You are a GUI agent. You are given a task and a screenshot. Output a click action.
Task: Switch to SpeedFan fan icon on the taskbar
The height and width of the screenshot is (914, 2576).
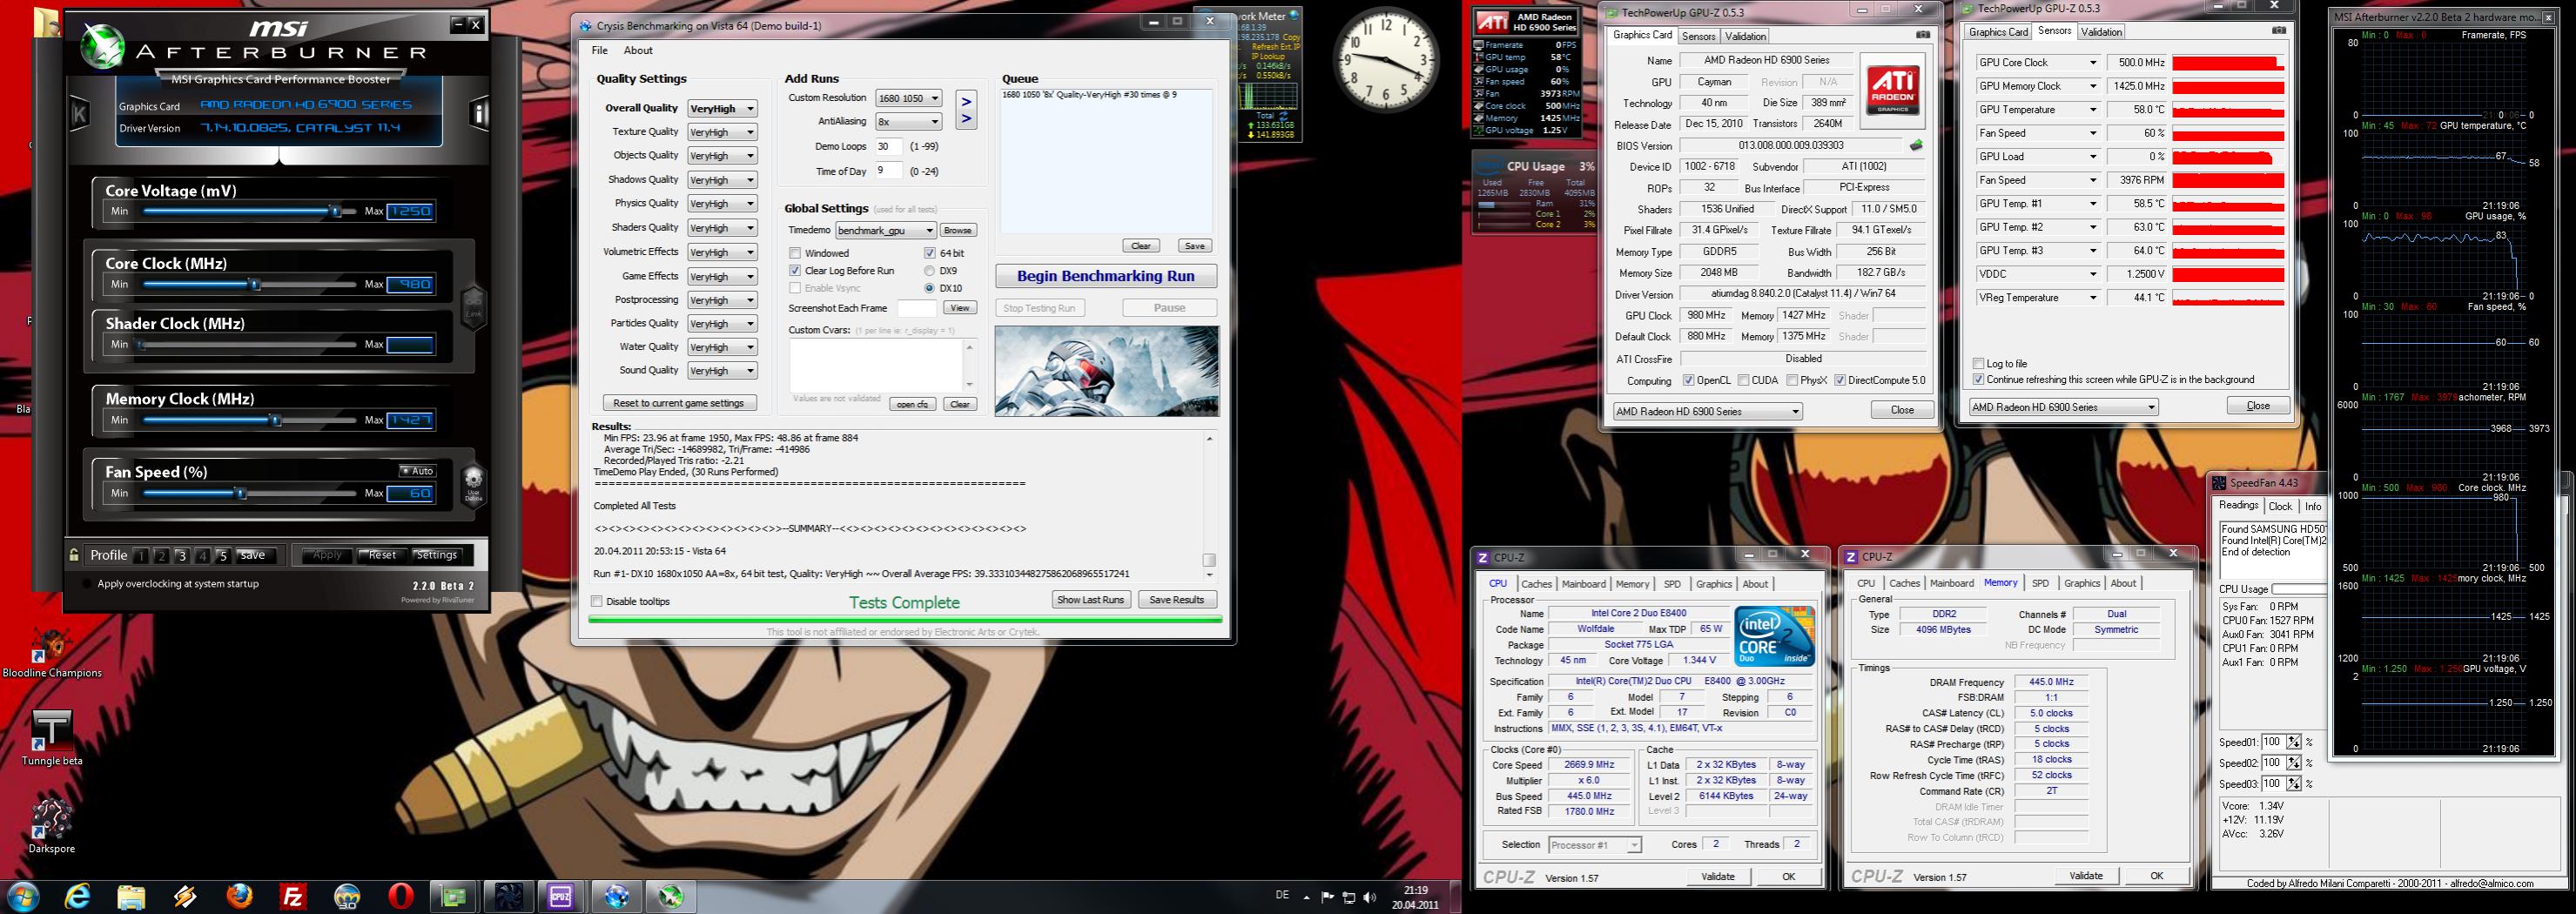[508, 896]
